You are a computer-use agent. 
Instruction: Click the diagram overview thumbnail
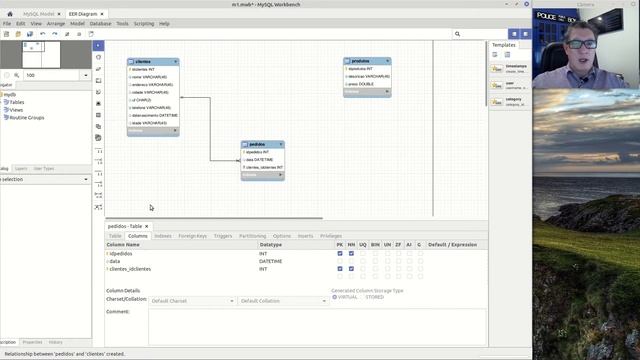(x=41, y=55)
